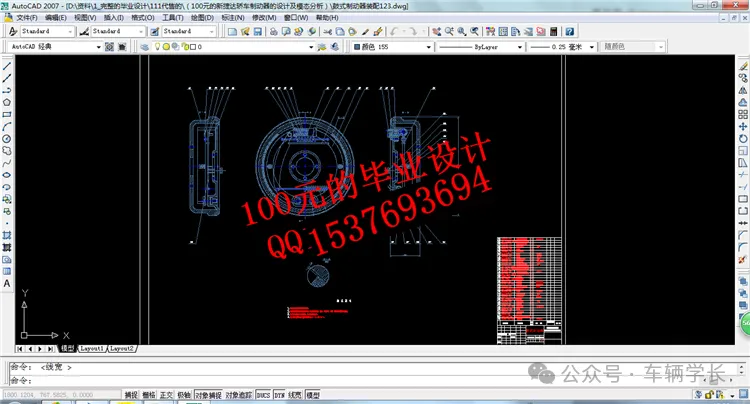The width and height of the screenshot is (750, 404).
Task: Select the Hatch tool in draw toolbar
Action: (7, 235)
